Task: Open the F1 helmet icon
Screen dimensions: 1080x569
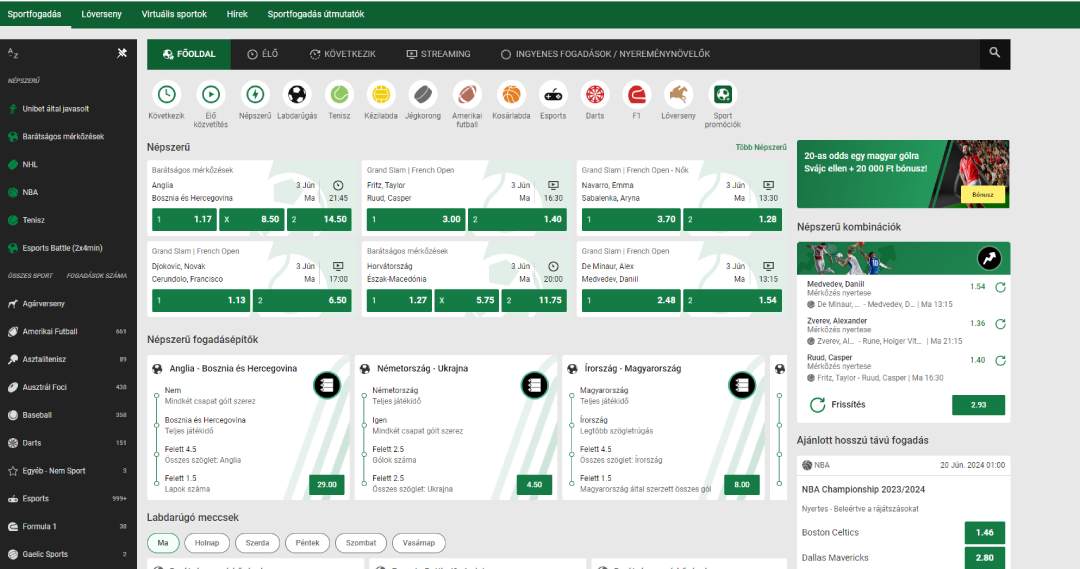Action: 636,94
